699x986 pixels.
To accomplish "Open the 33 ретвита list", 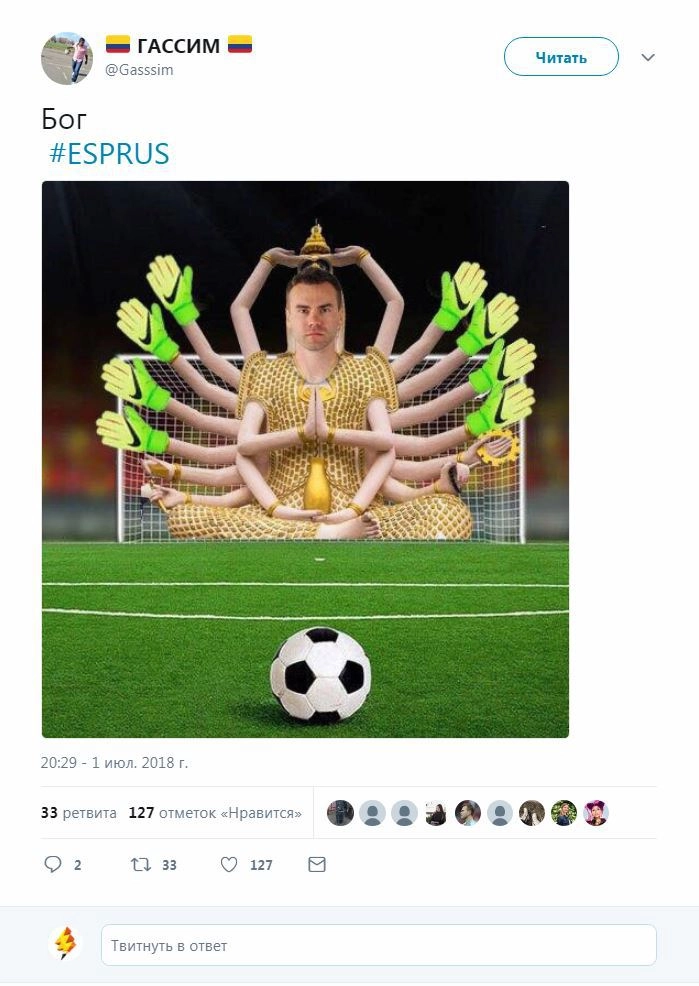I will click(x=79, y=813).
